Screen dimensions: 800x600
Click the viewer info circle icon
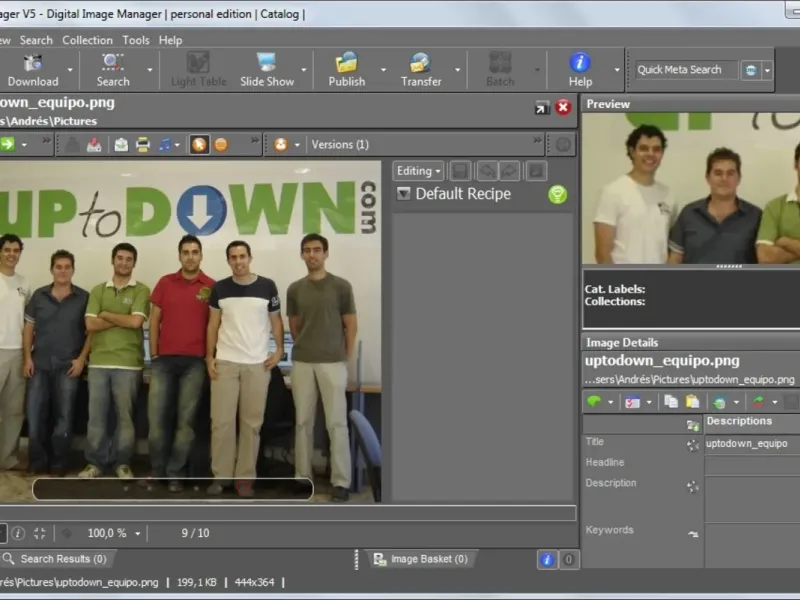18,533
